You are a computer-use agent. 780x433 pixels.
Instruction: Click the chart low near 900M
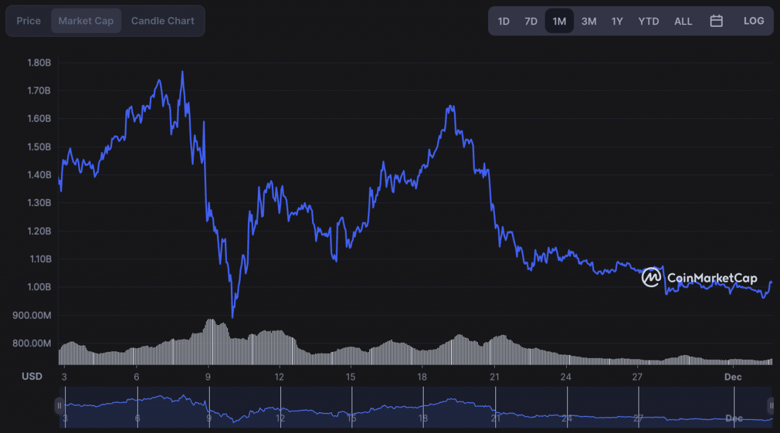point(233,316)
